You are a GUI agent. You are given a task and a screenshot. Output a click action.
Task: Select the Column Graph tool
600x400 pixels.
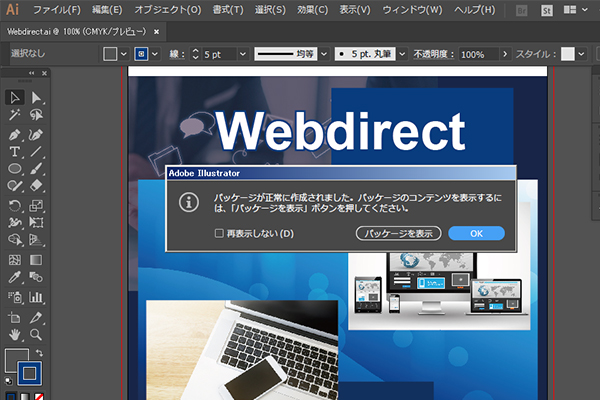tap(36, 297)
